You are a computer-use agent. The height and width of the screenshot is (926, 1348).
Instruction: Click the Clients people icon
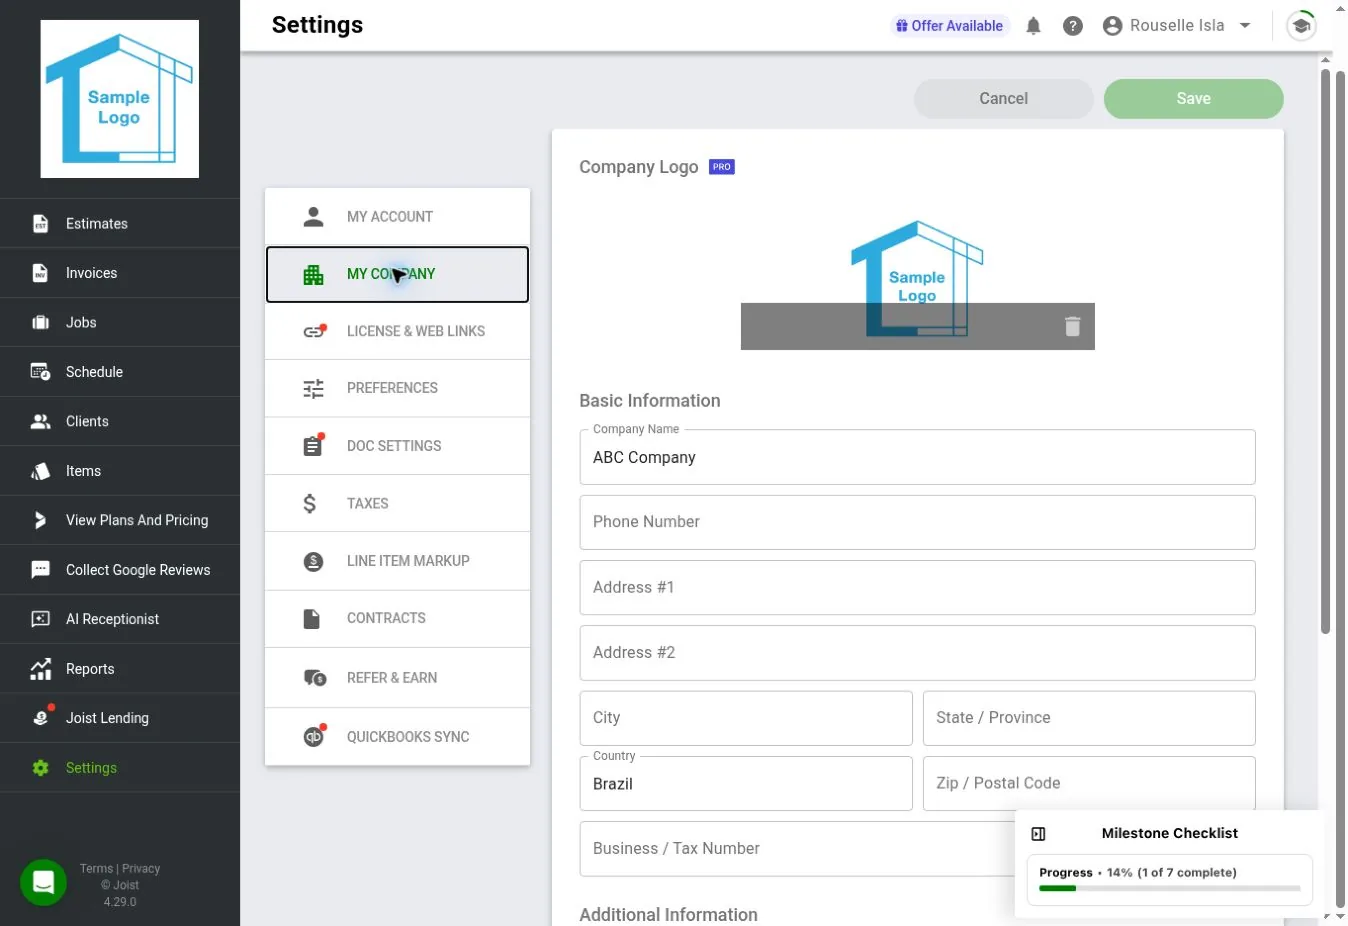pyautogui.click(x=40, y=421)
